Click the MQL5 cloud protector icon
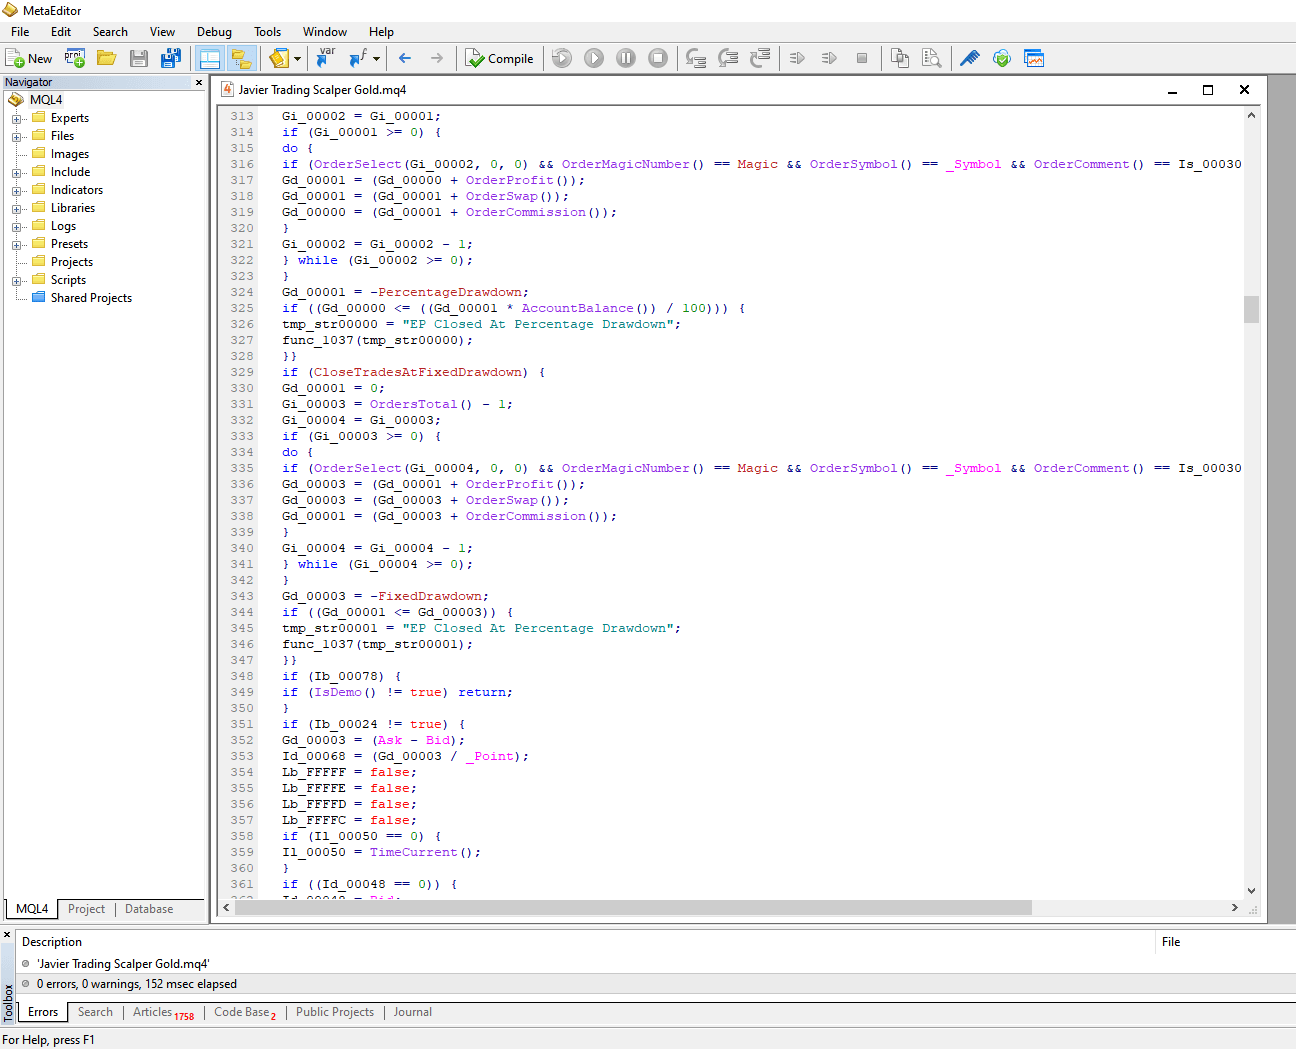This screenshot has width=1296, height=1049. 1002,58
